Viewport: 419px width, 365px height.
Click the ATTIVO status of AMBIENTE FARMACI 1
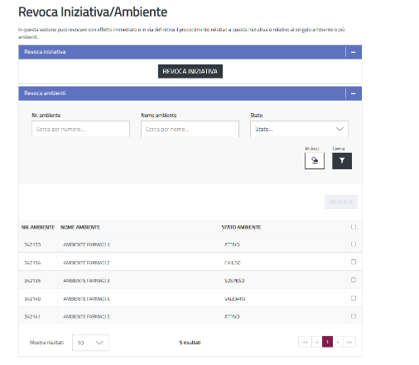(x=232, y=245)
